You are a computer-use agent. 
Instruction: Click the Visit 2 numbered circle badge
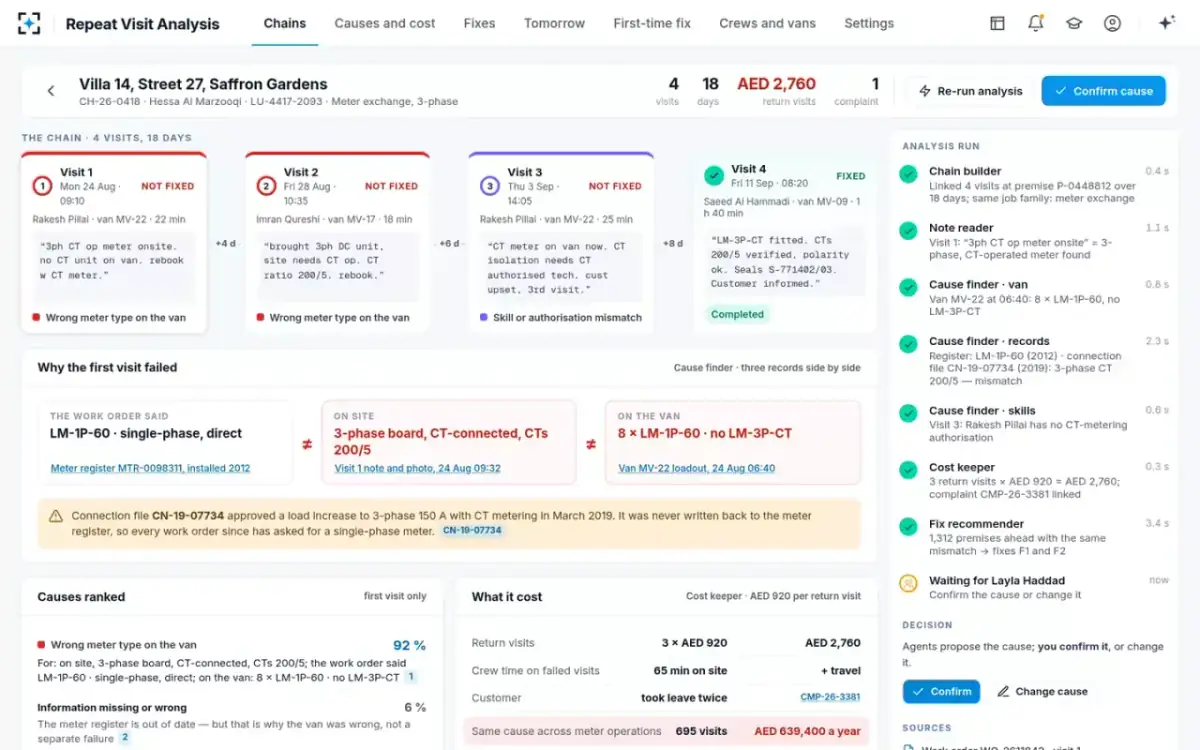[x=266, y=185]
